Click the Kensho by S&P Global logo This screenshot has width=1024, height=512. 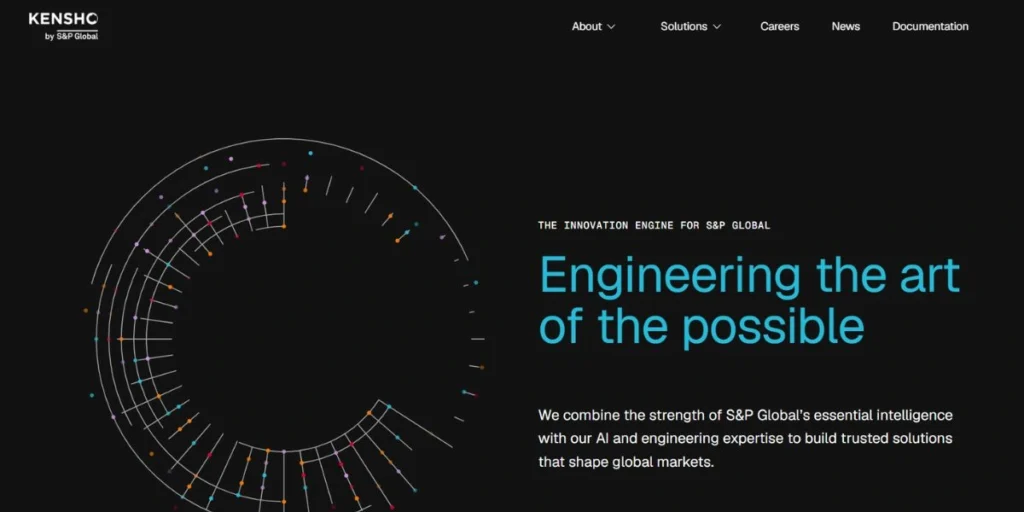63,27
